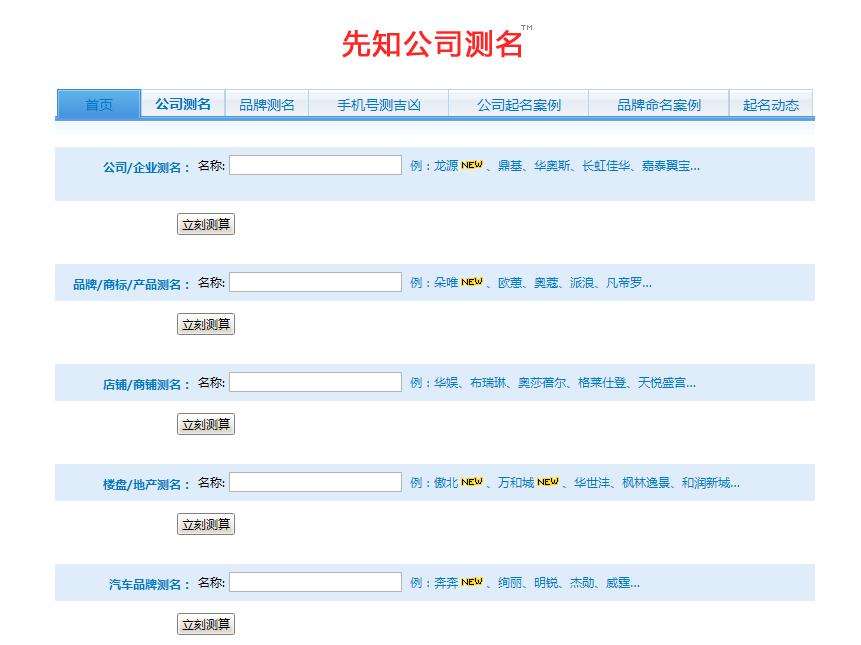Open 公司起名案例 tab
Viewport: 861px width, 645px height.
pos(518,104)
